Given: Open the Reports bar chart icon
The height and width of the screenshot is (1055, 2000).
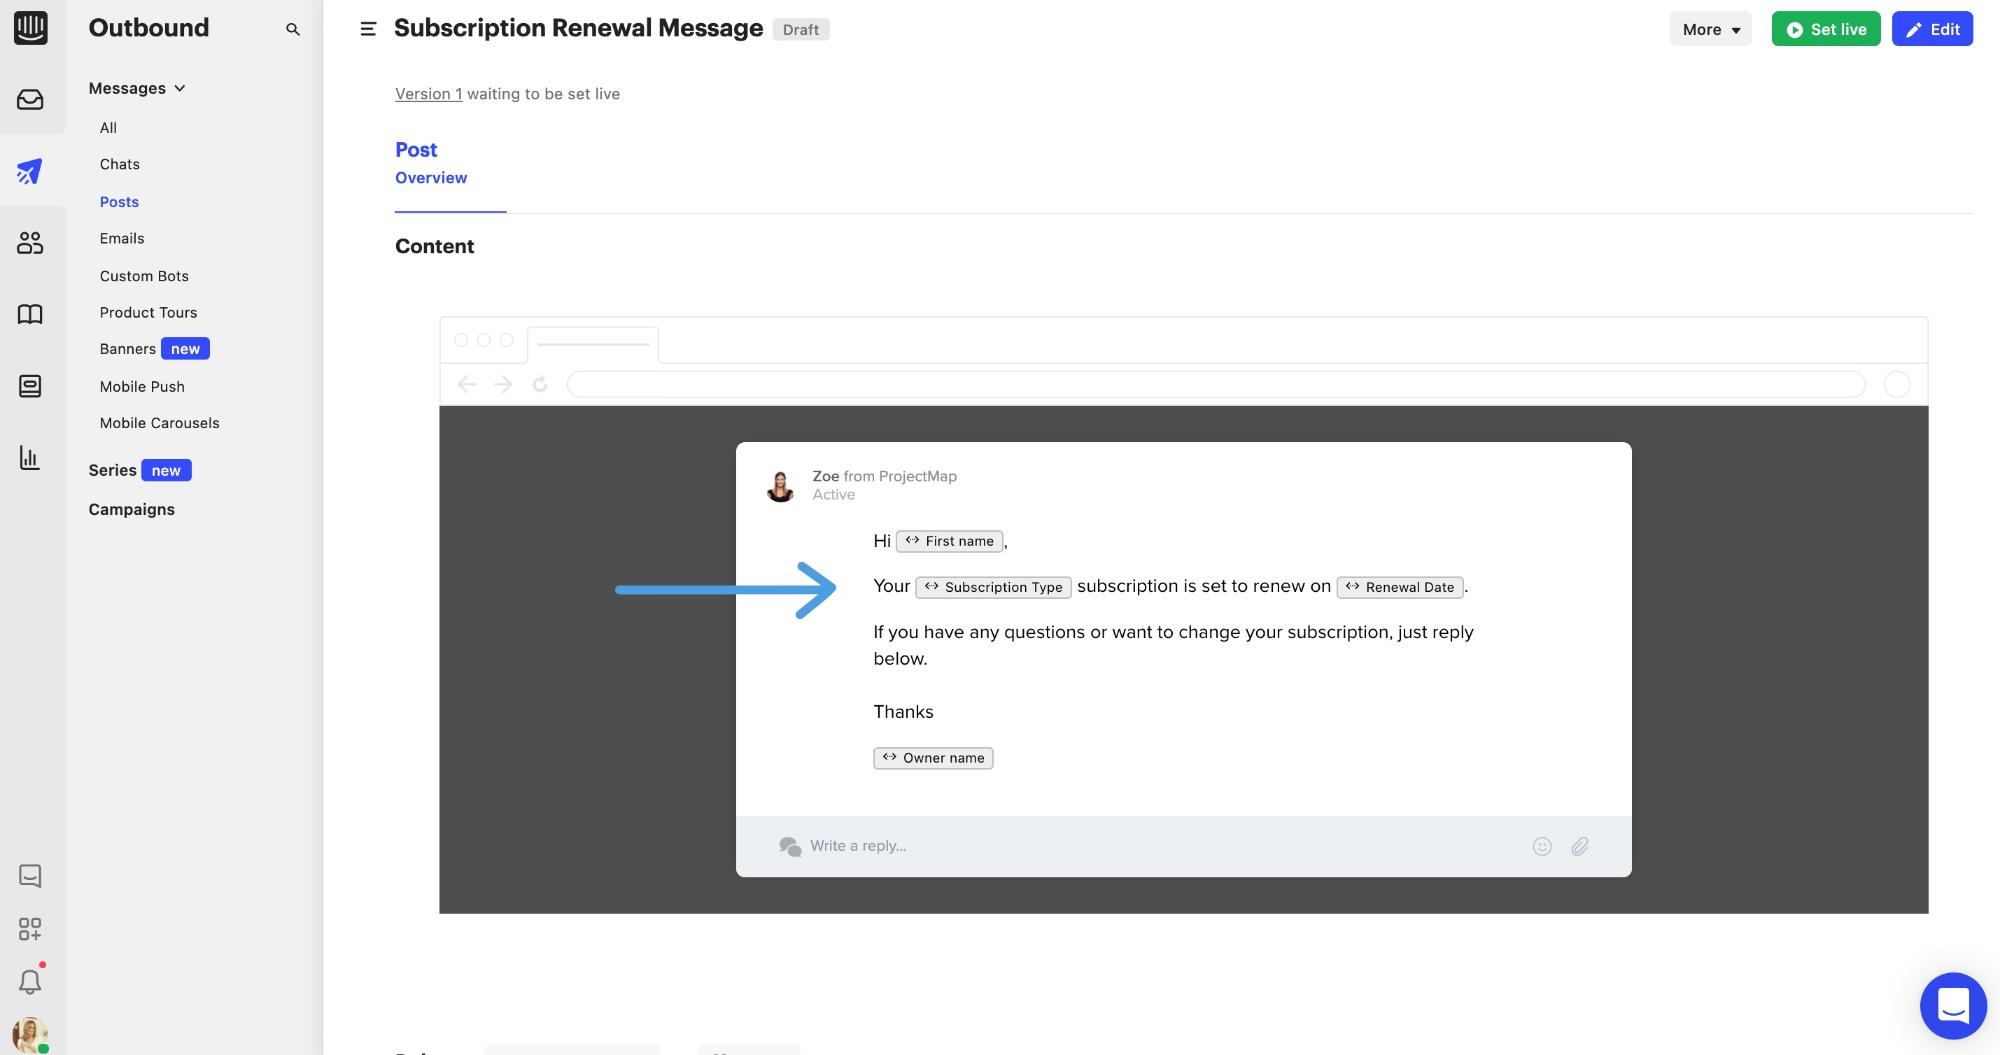Looking at the screenshot, I should (30, 458).
